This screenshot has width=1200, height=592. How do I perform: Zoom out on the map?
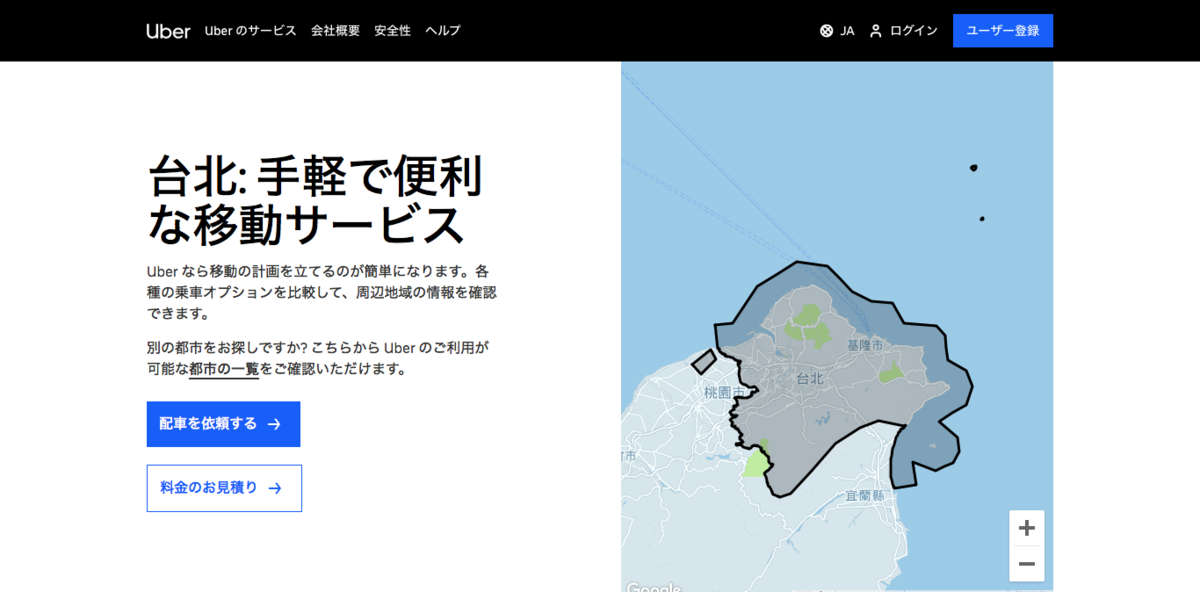click(1026, 564)
